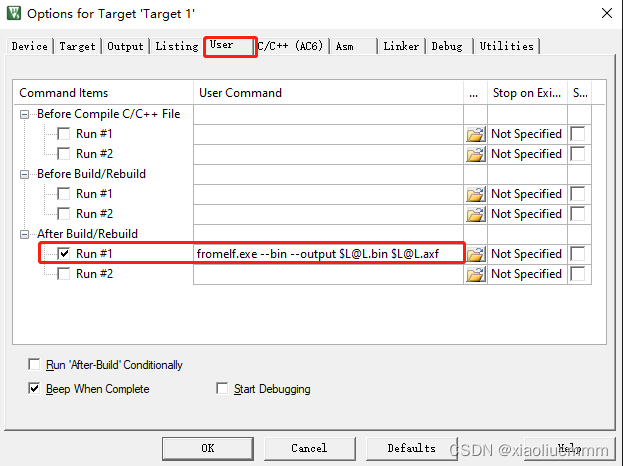Browse folder for Before Build Run #1
The height and width of the screenshot is (466, 623).
475,194
